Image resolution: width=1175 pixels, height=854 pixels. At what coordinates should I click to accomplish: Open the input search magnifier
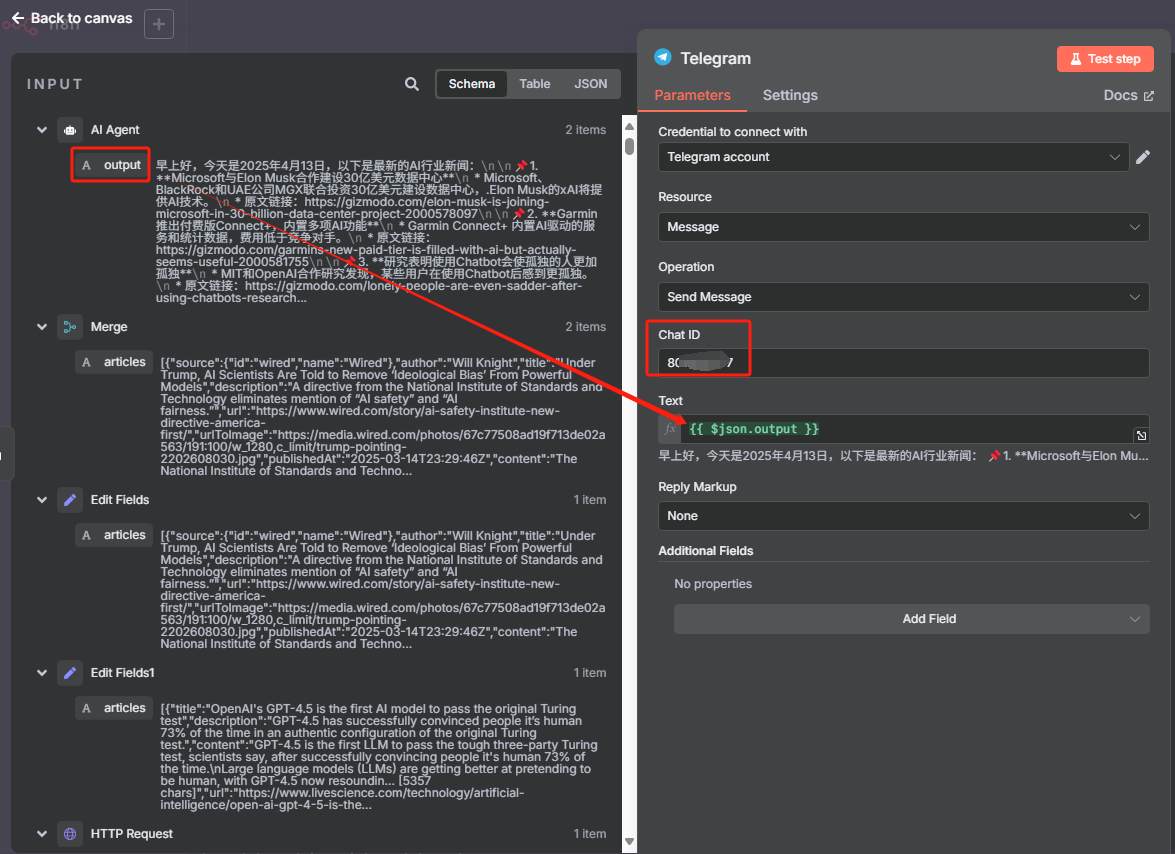[411, 84]
